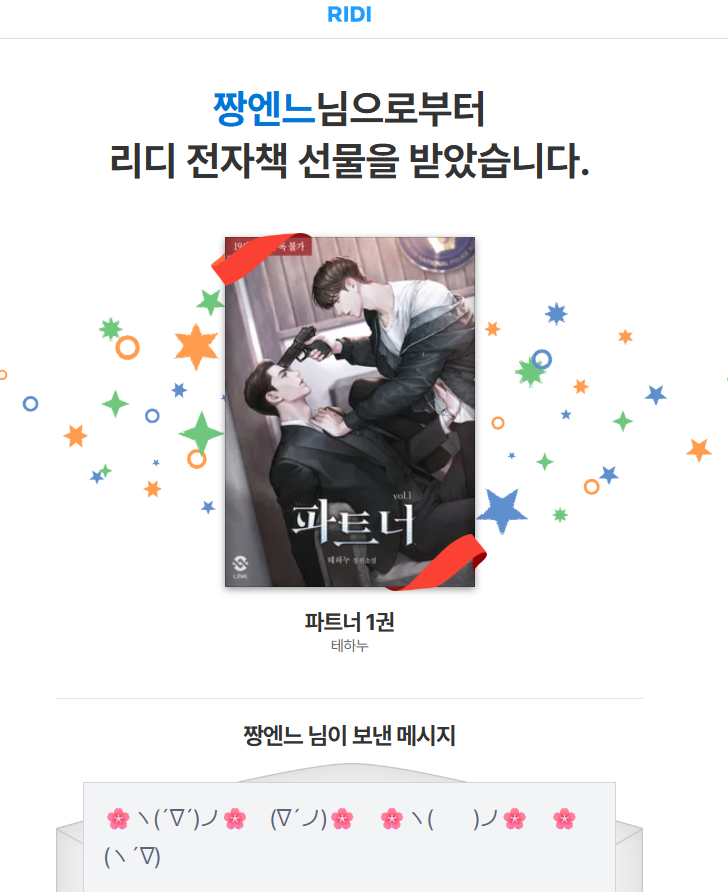This screenshot has width=728, height=892.
Task: Click the blue sender name 짱엔느
Action: pos(264,109)
